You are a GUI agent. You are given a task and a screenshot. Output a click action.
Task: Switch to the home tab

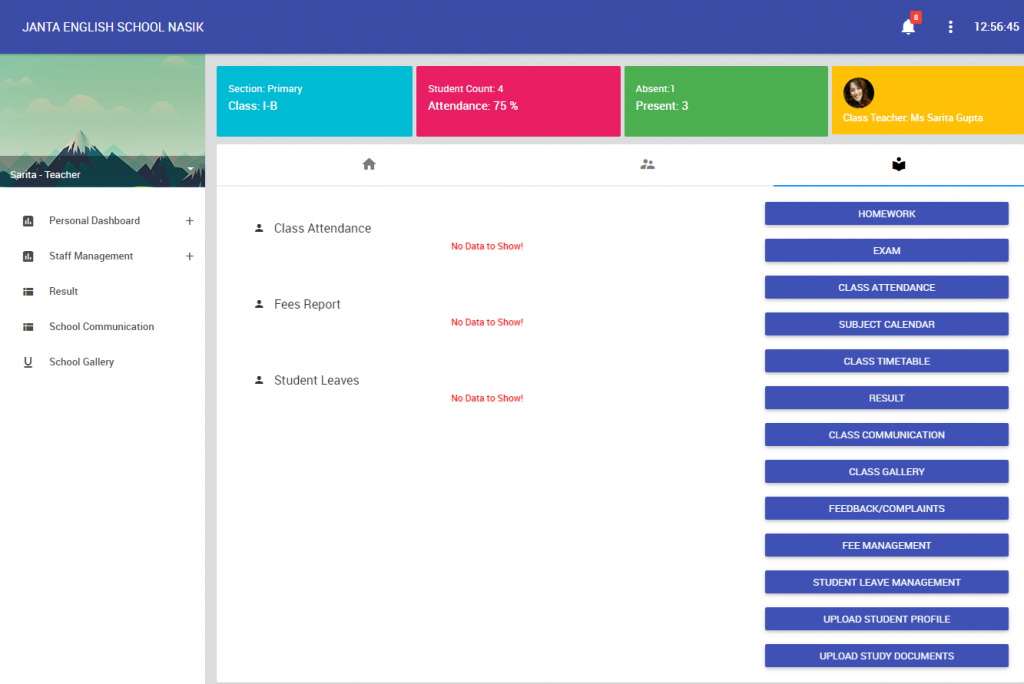pyautogui.click(x=369, y=163)
